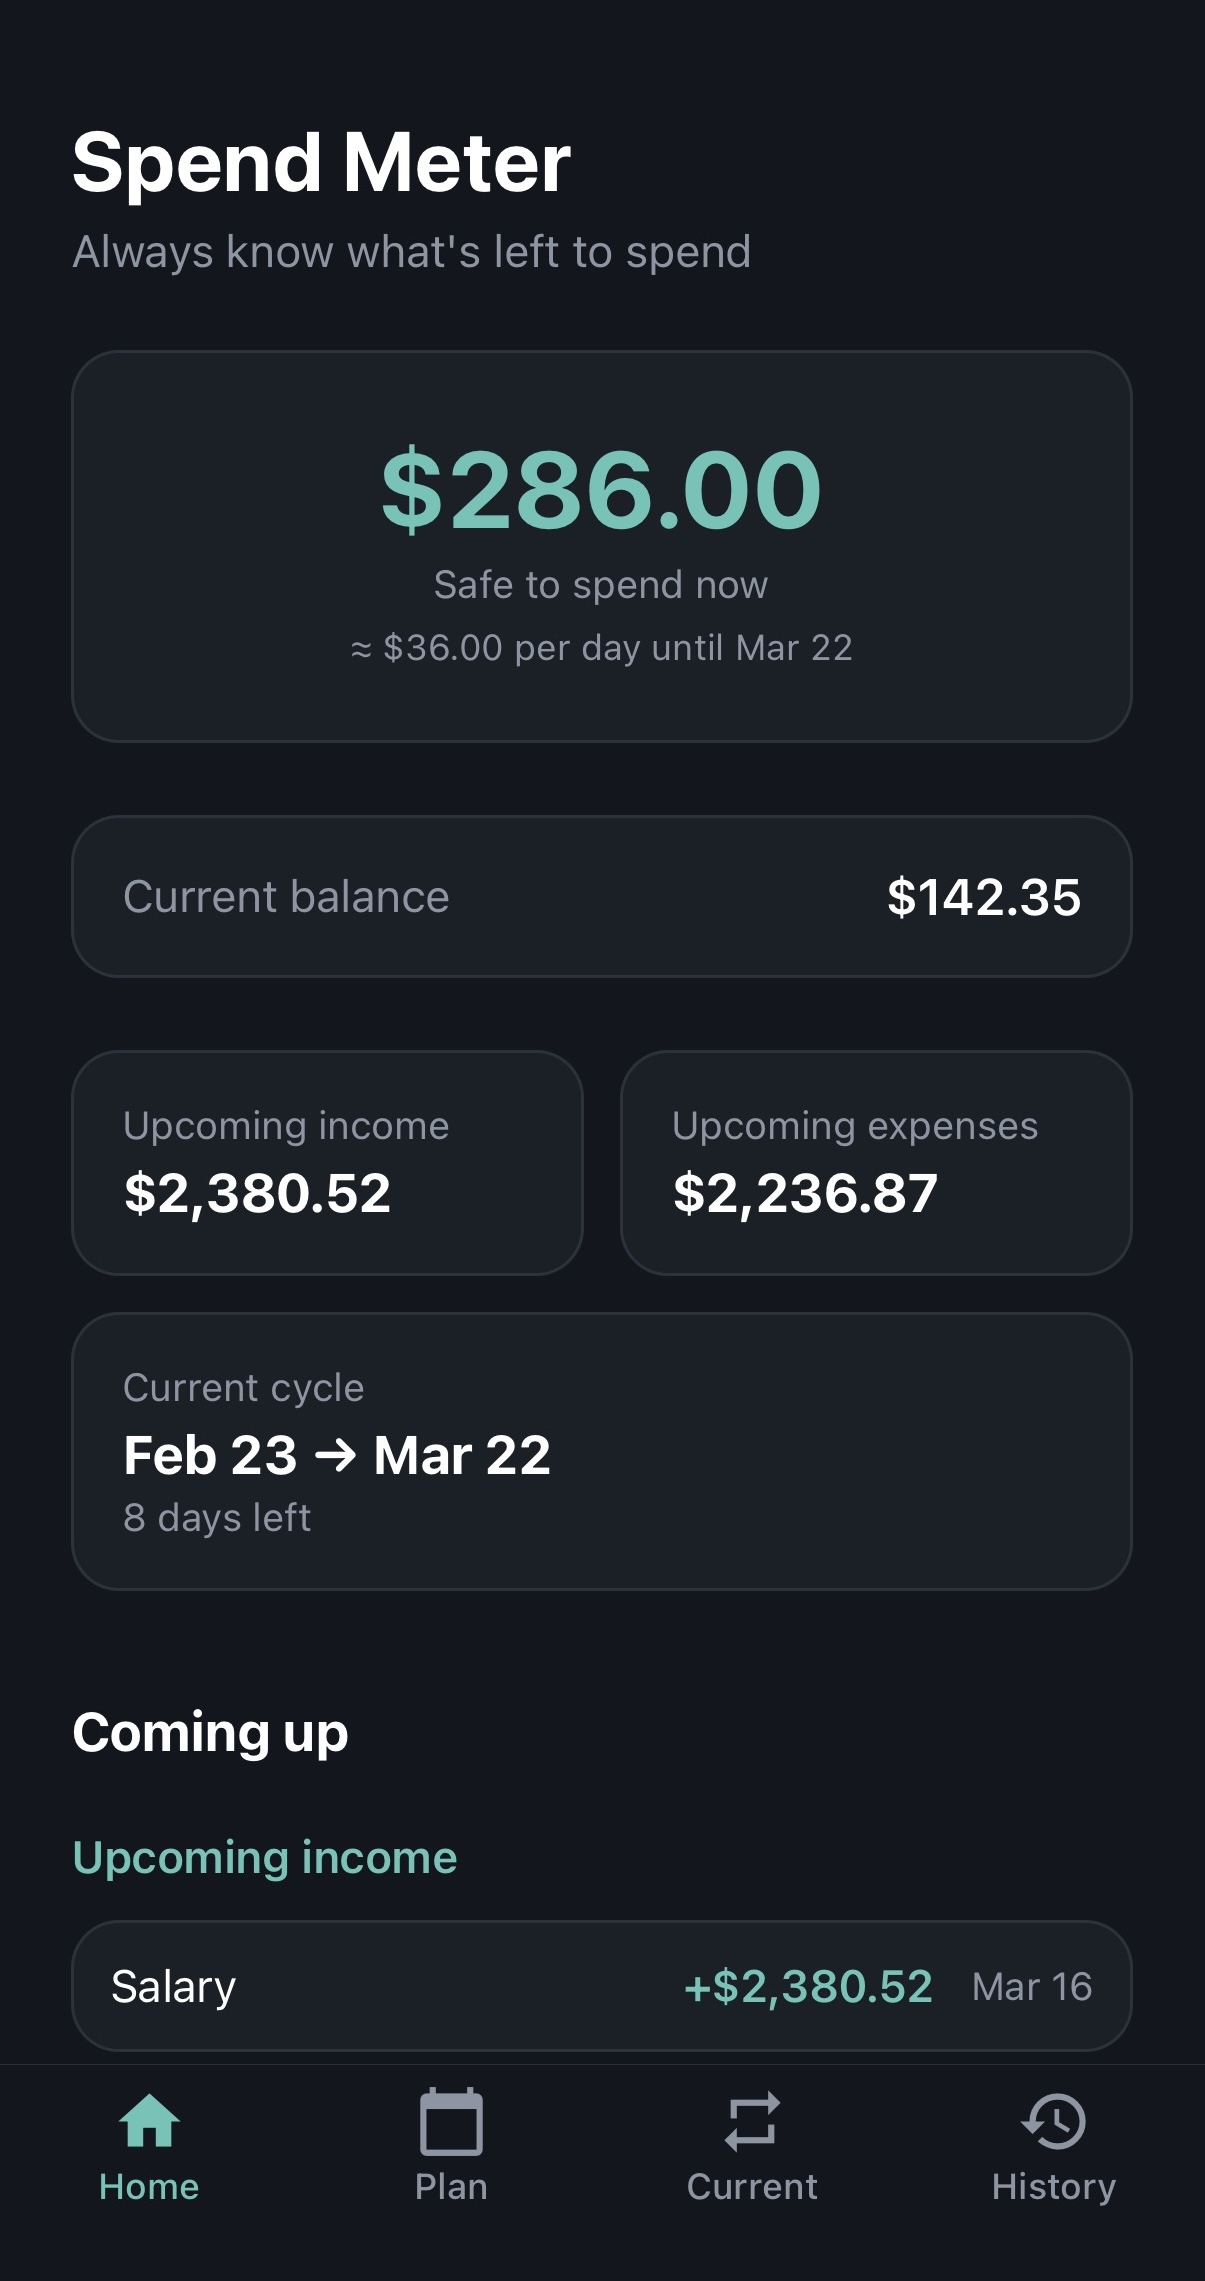This screenshot has height=2281, width=1205.
Task: Open the Plan calendar icon
Action: coord(451,2120)
